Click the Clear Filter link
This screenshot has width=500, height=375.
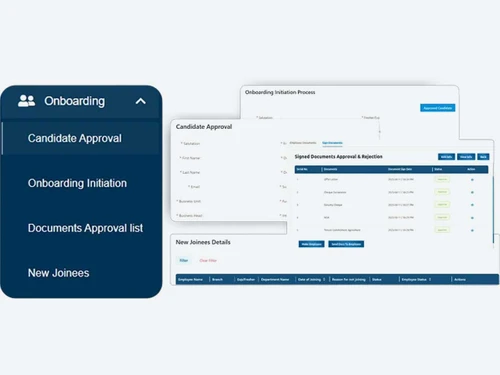(x=208, y=260)
